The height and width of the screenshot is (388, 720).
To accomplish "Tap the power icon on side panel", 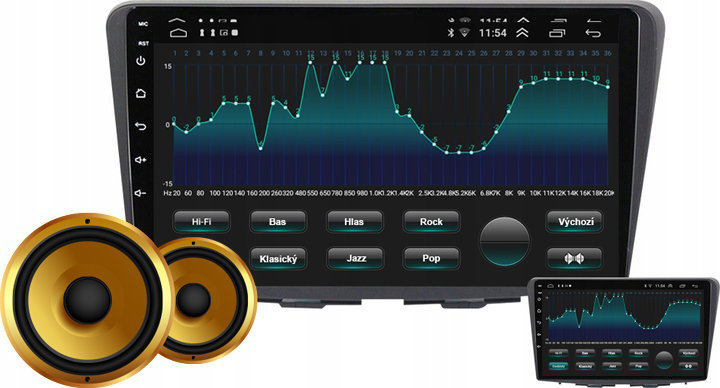I will point(141,61).
